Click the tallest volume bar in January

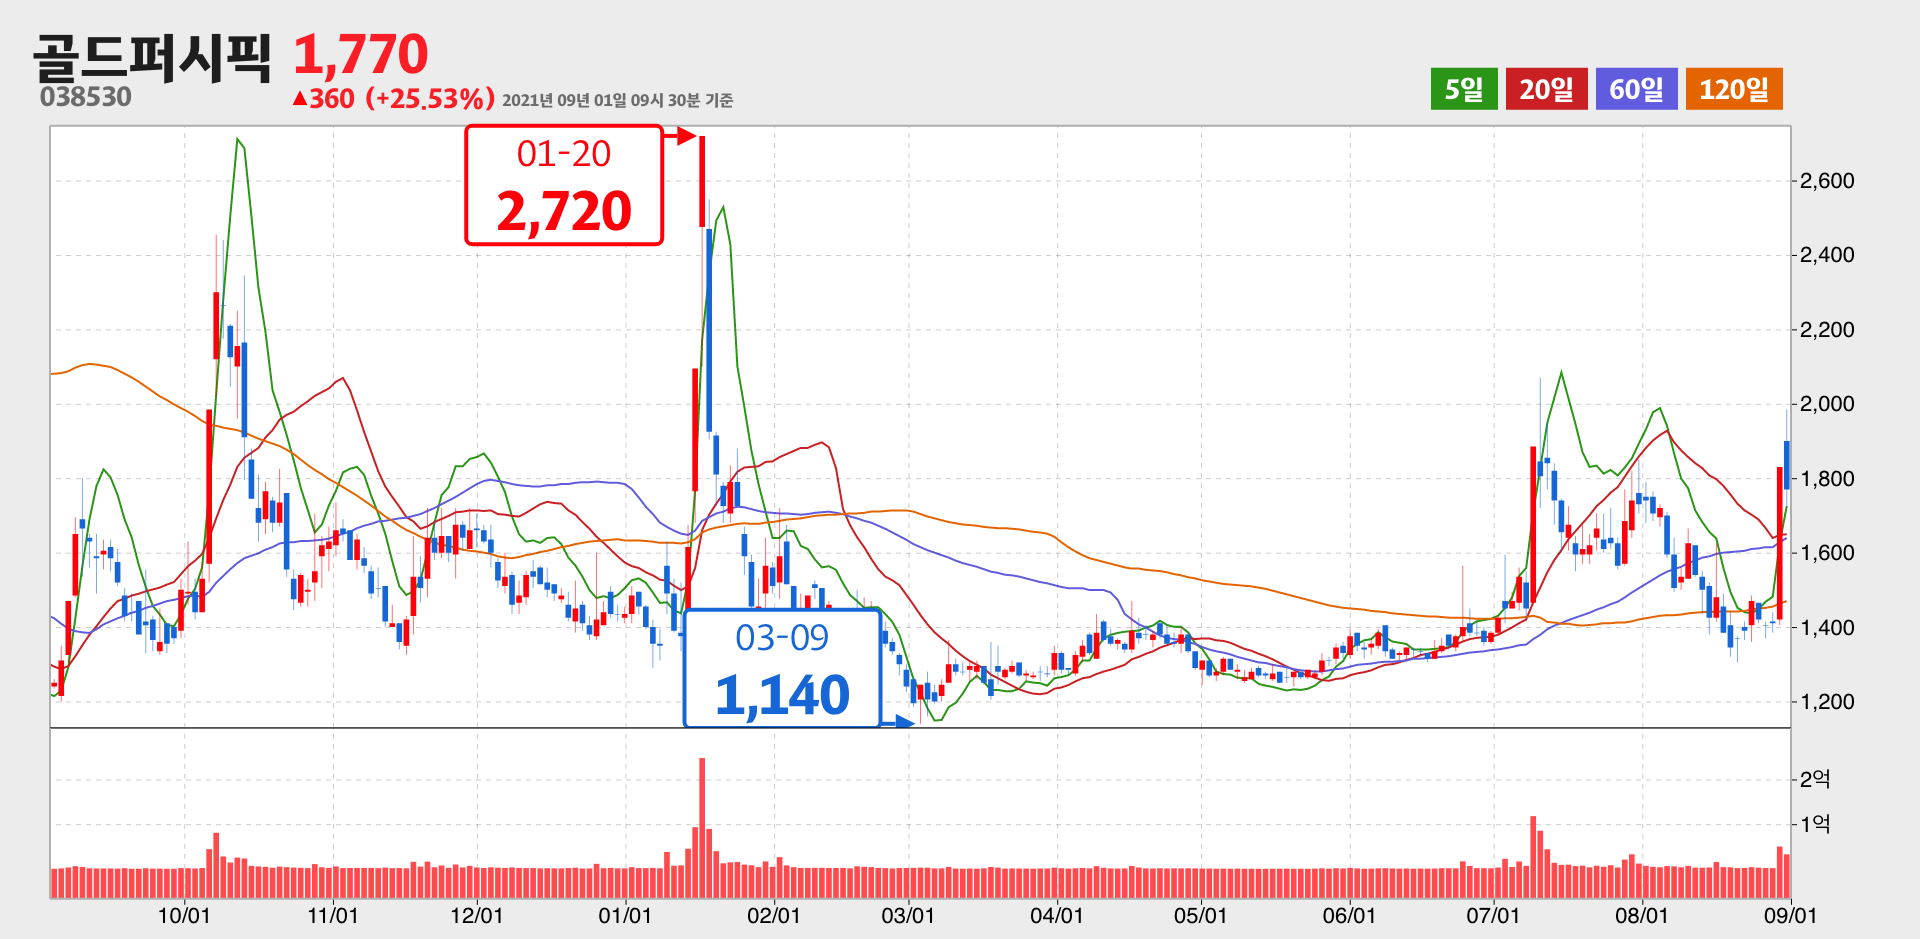702,828
